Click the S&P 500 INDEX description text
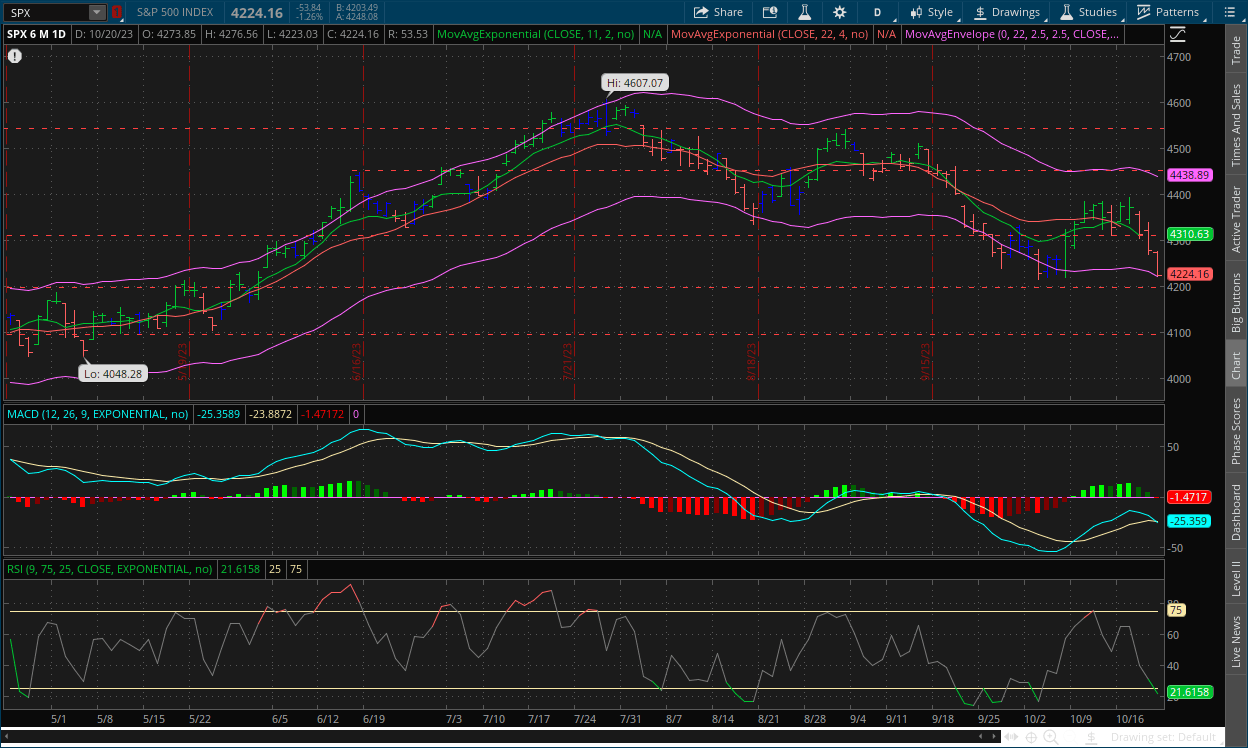 [x=175, y=12]
